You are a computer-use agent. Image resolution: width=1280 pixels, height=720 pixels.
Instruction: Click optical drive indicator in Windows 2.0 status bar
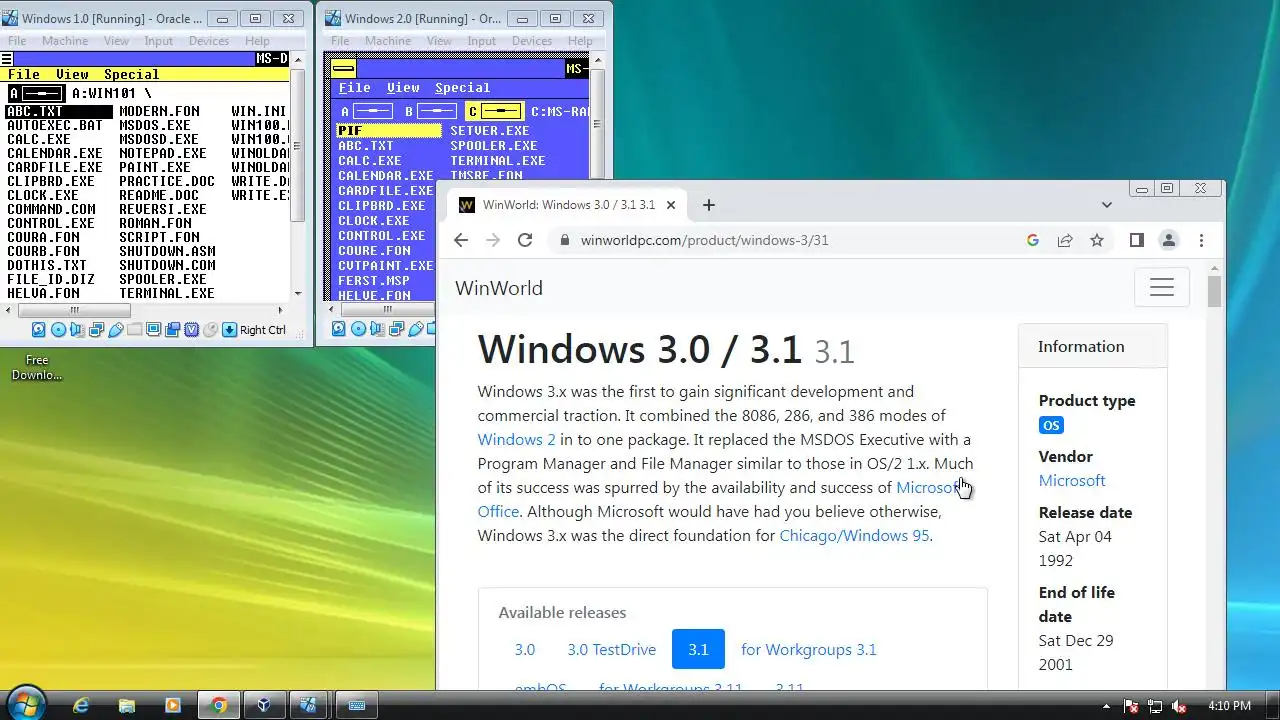(358, 329)
